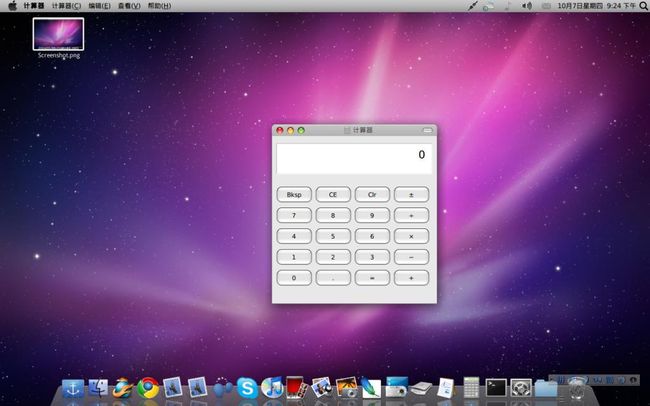Click digit 2 on the calculator

tap(333, 257)
